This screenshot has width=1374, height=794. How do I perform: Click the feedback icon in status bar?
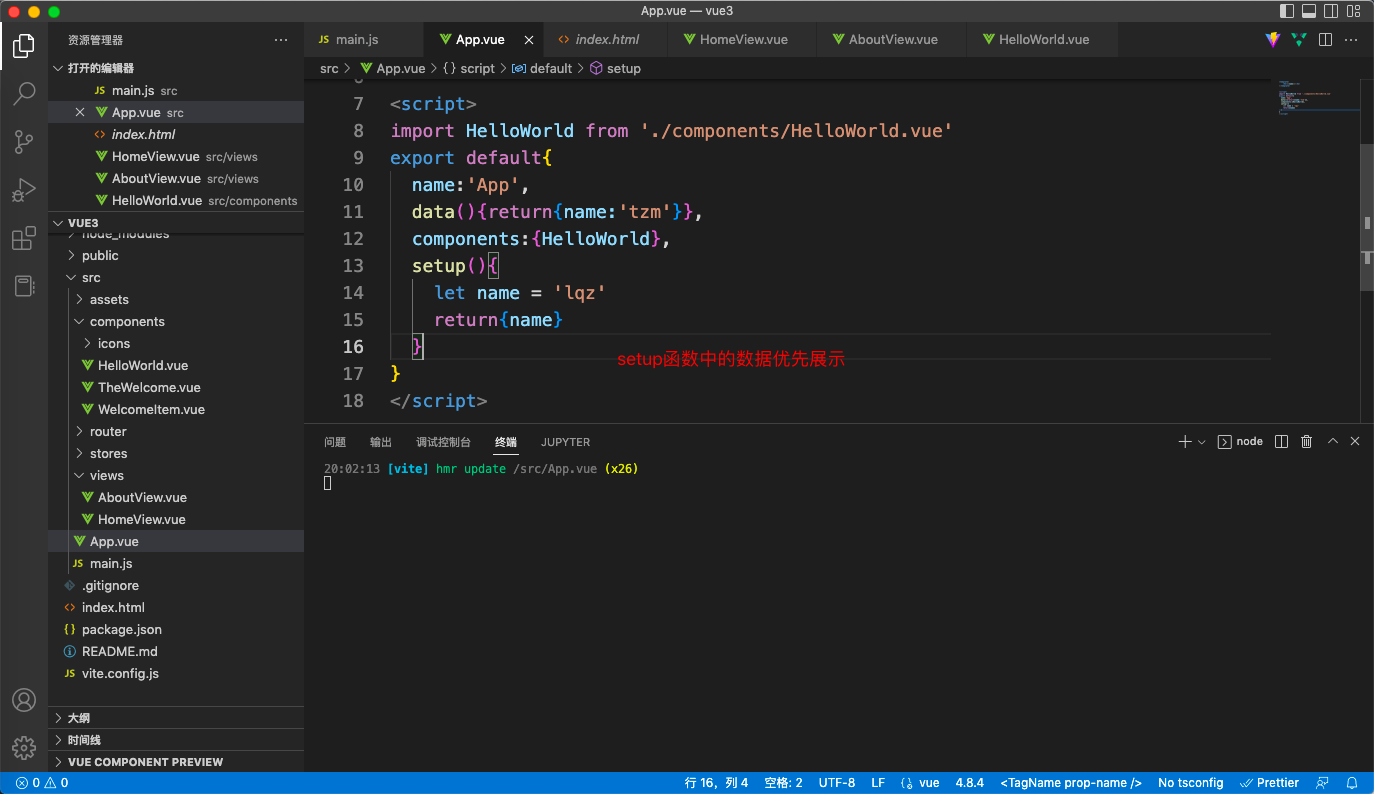click(x=1322, y=783)
